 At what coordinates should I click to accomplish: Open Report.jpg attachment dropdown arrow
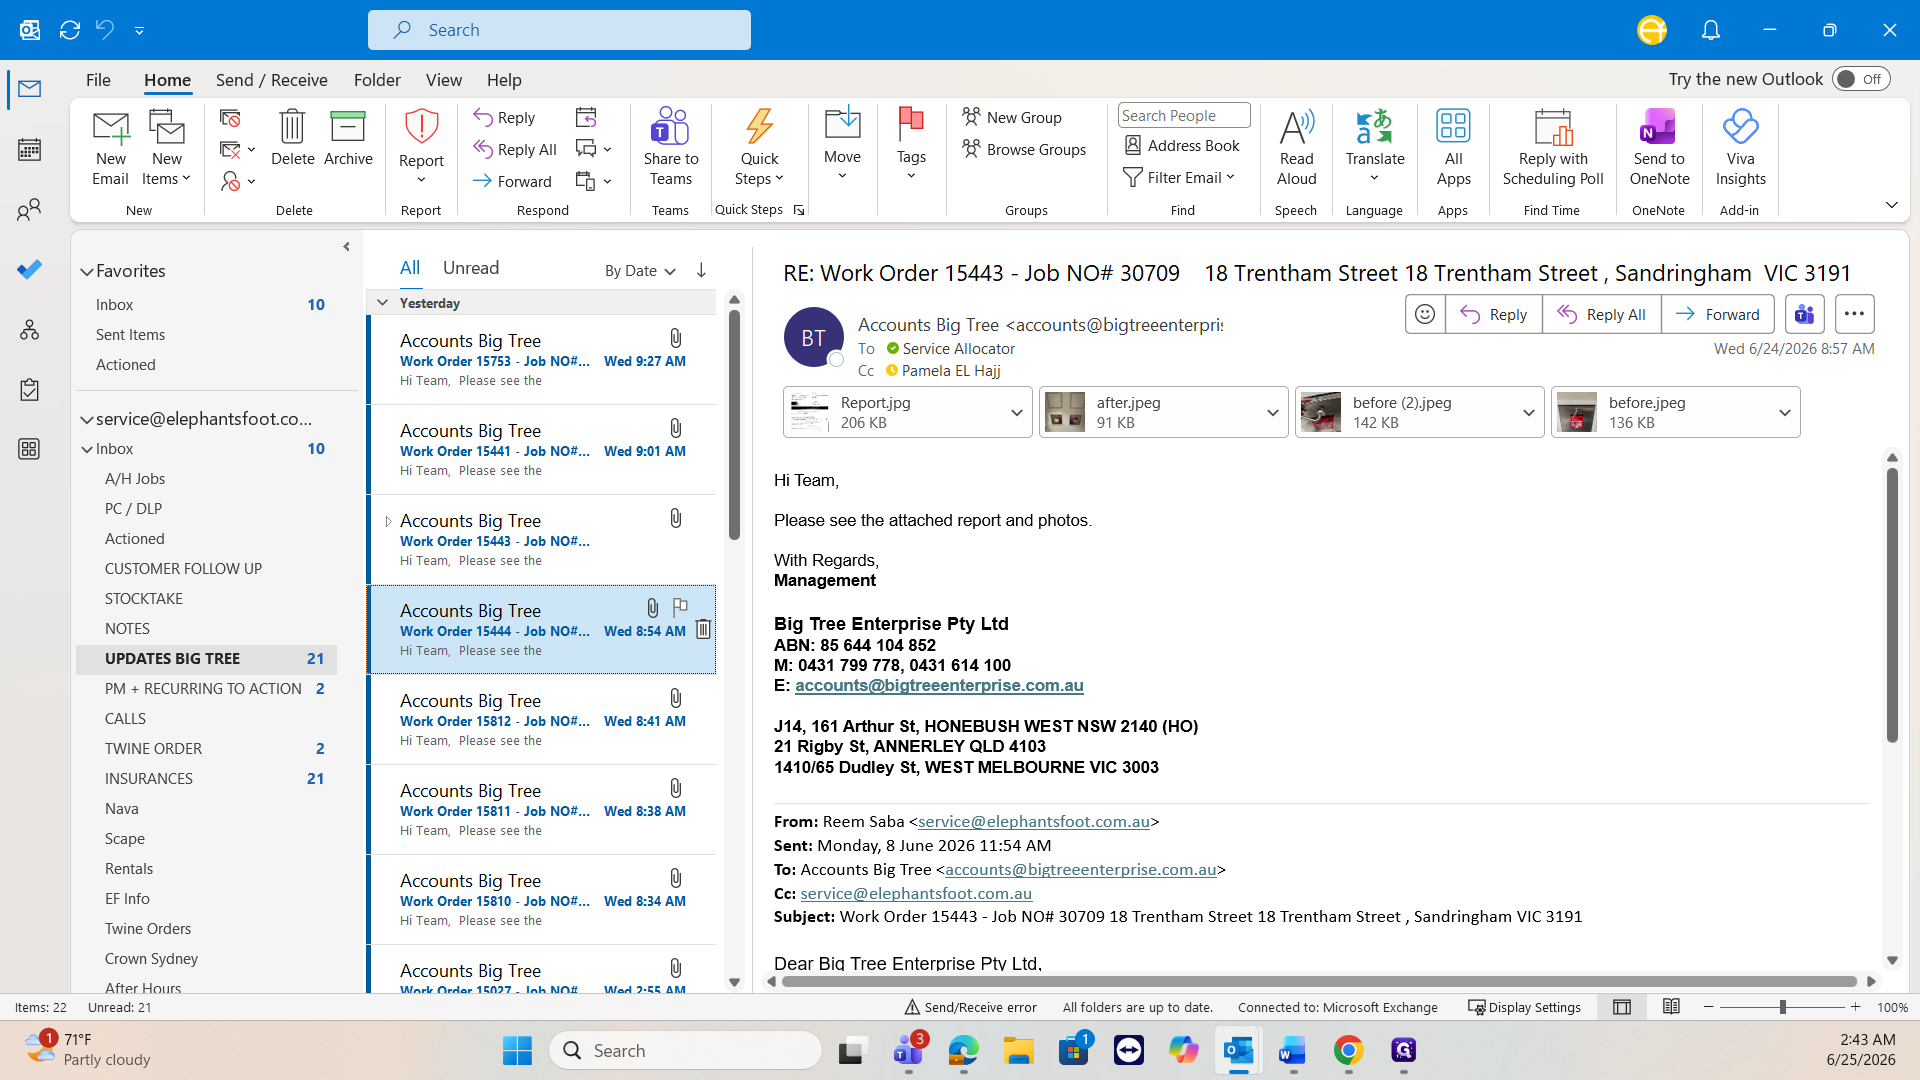point(1016,412)
